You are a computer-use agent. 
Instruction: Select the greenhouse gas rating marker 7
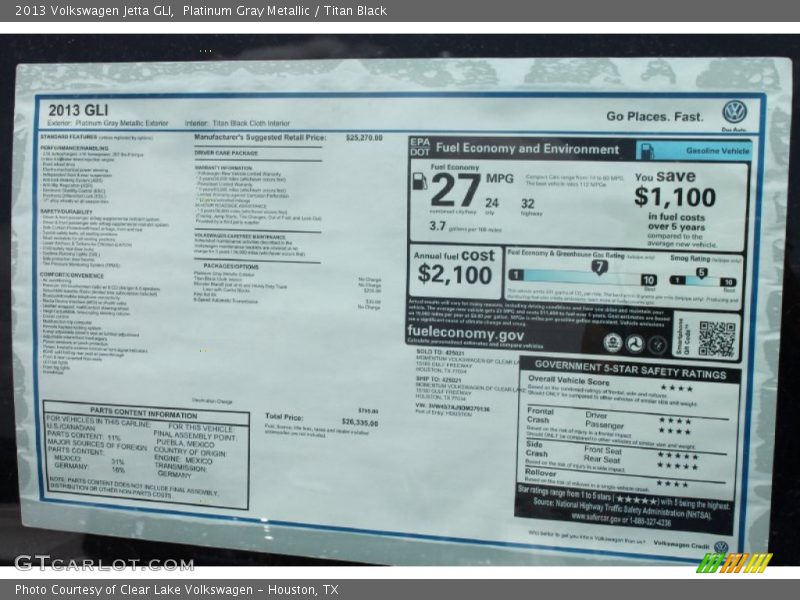(599, 267)
